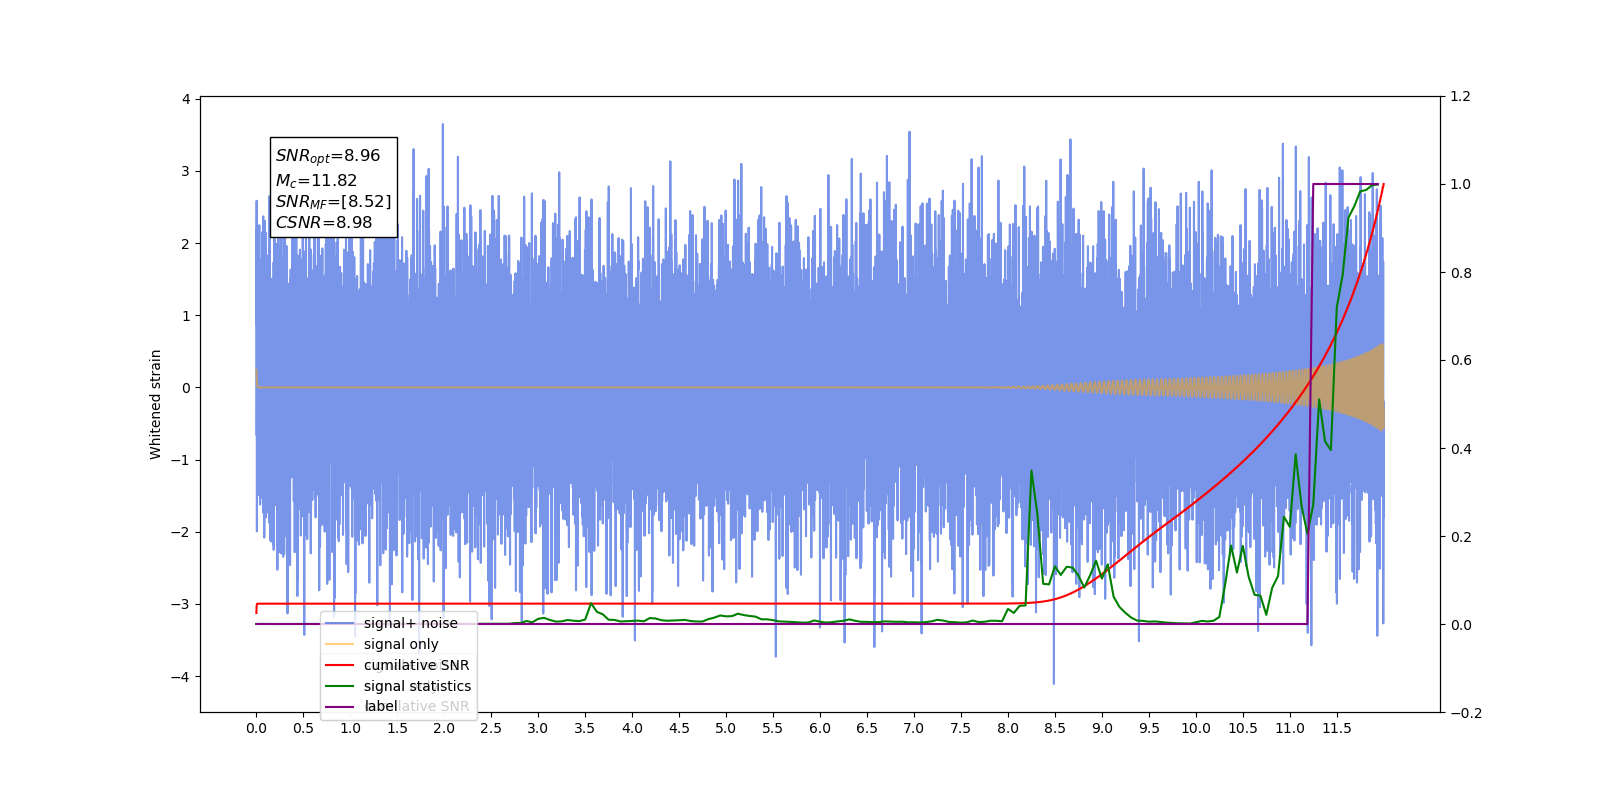Click left y-axis tick label 2

coord(186,243)
